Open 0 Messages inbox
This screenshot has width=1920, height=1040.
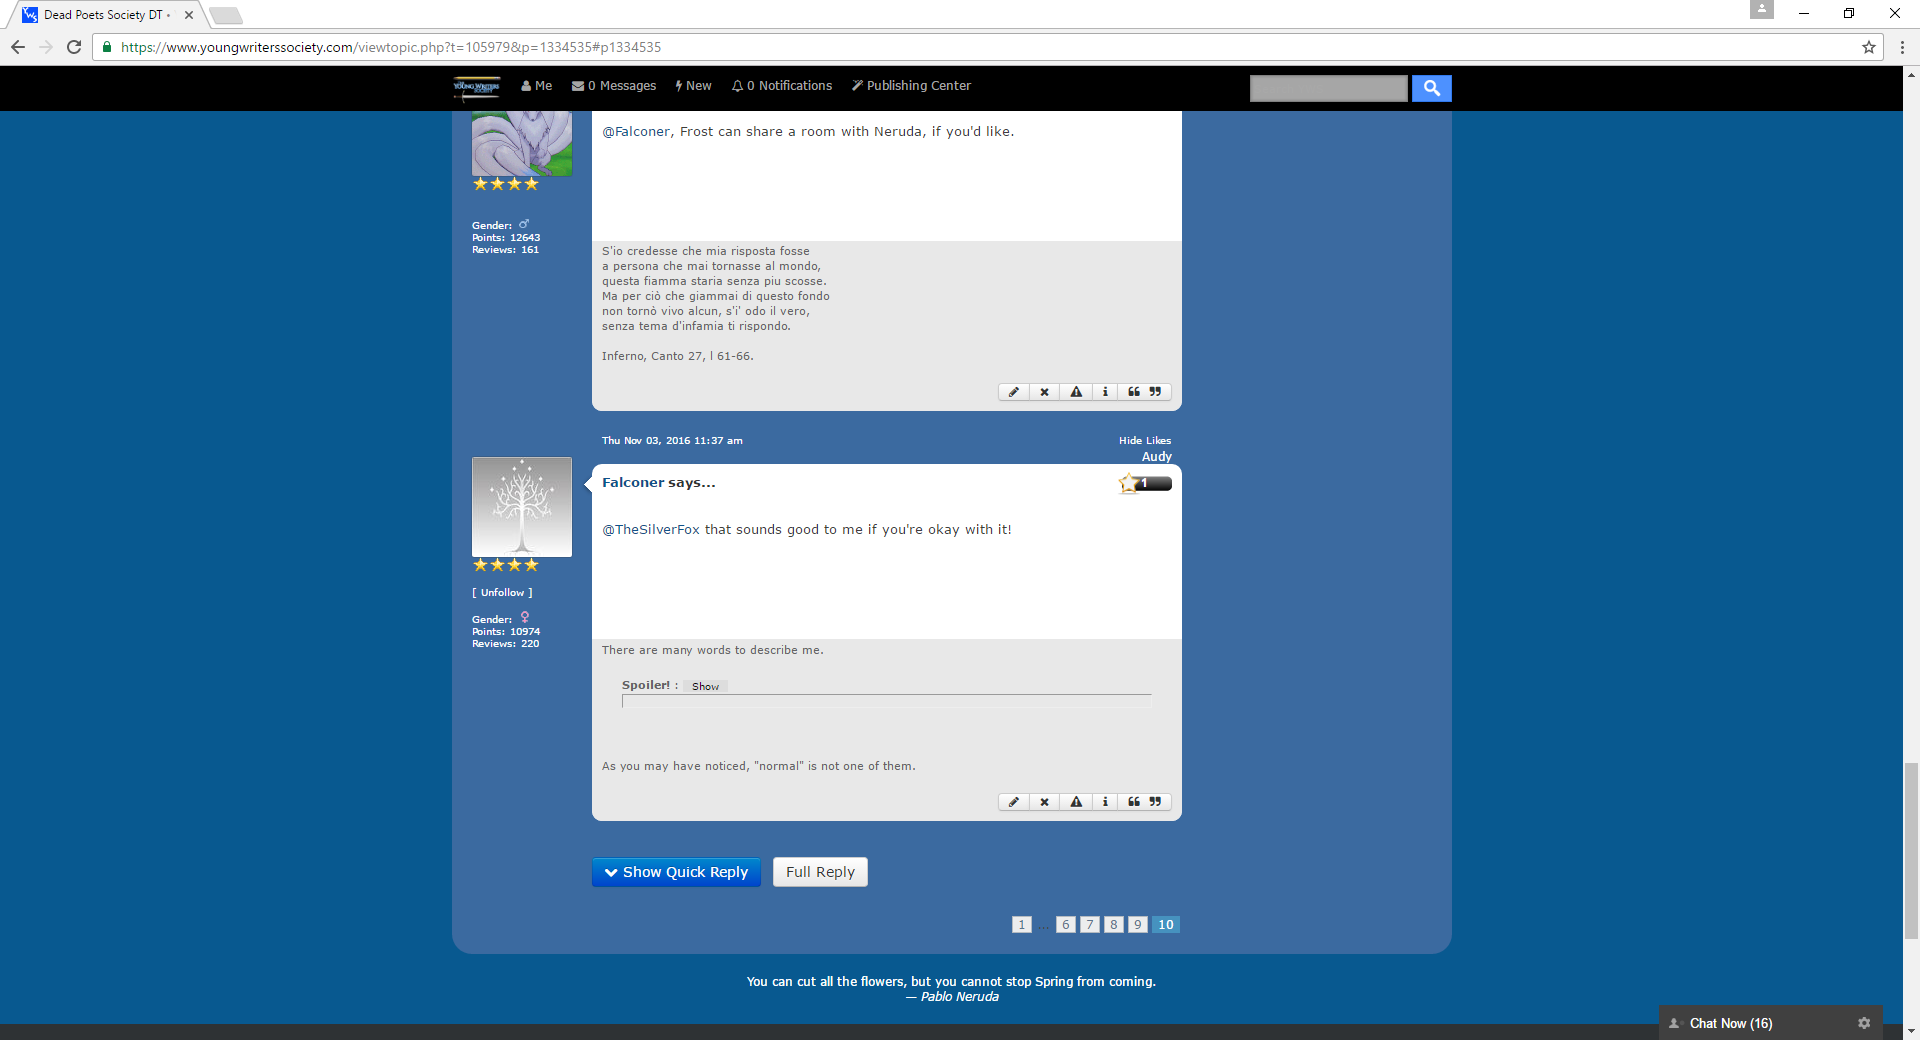tap(614, 86)
